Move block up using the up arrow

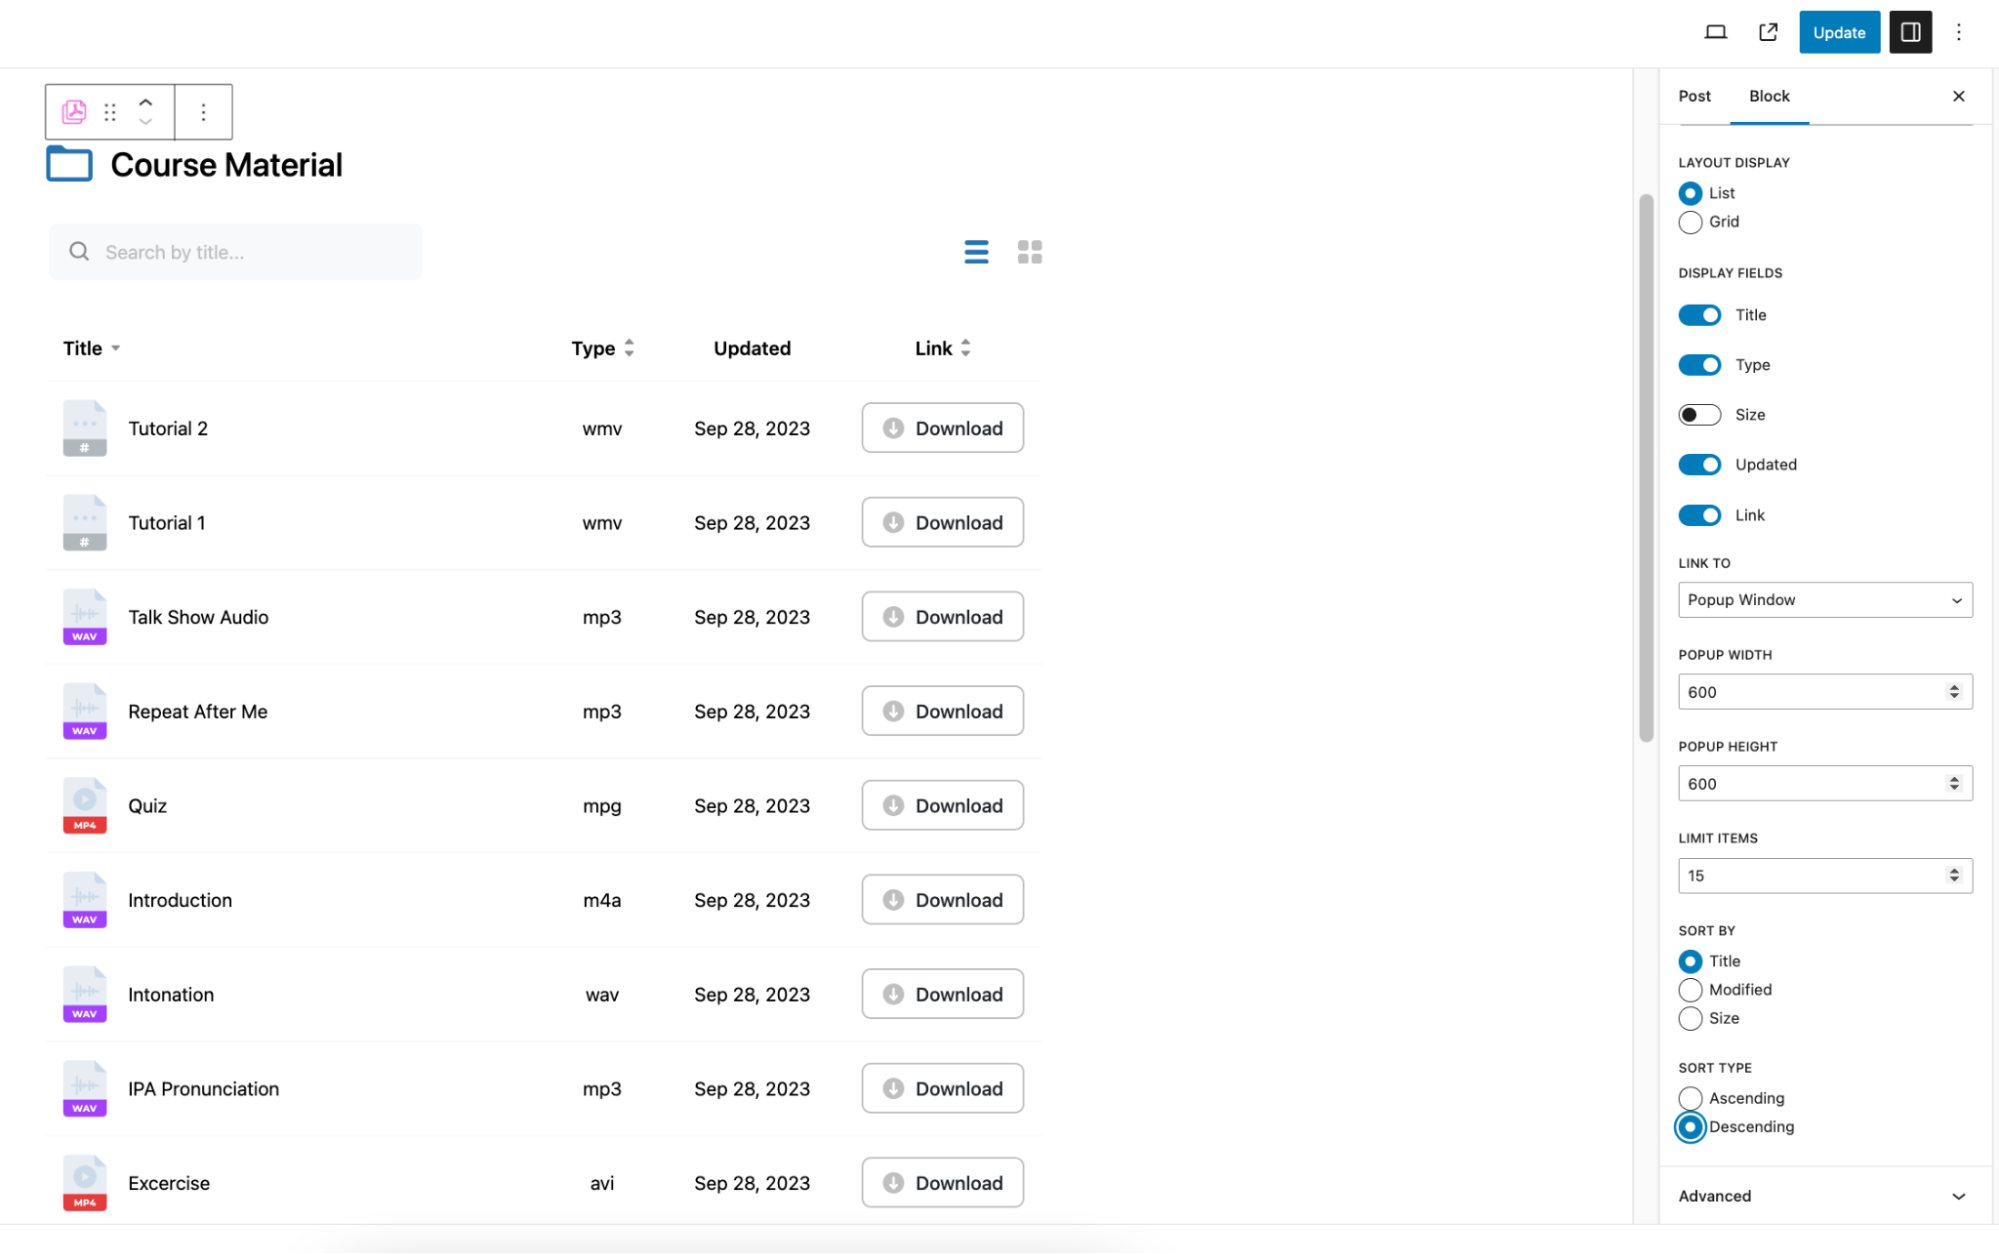(x=145, y=101)
